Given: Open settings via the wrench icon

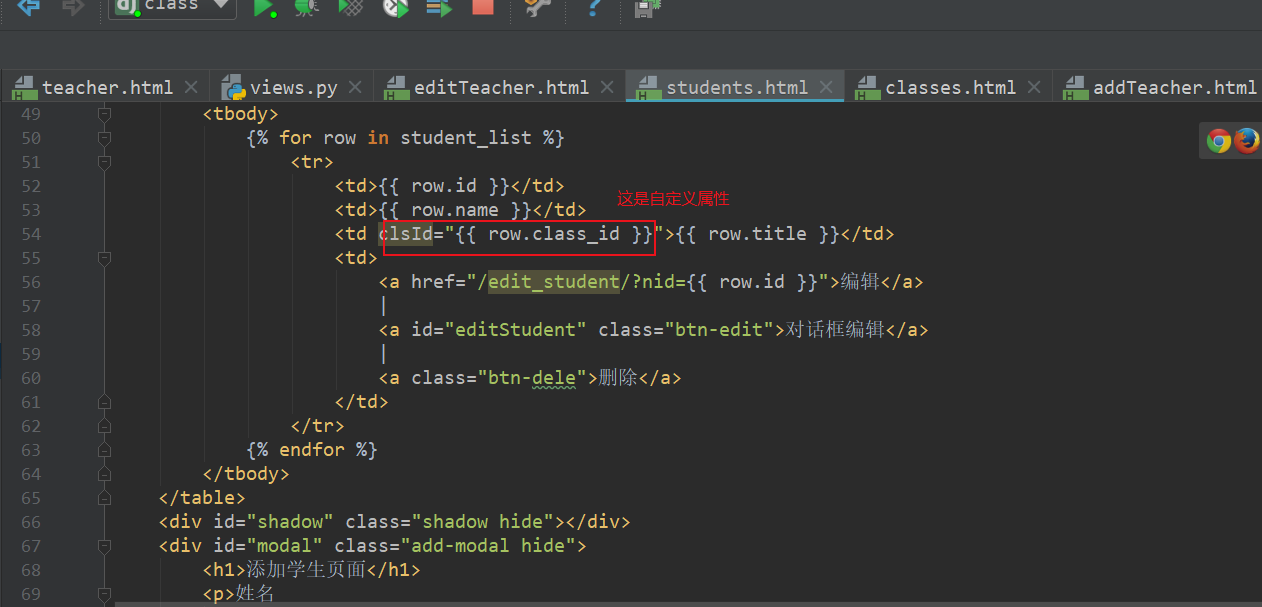Looking at the screenshot, I should click(x=538, y=8).
